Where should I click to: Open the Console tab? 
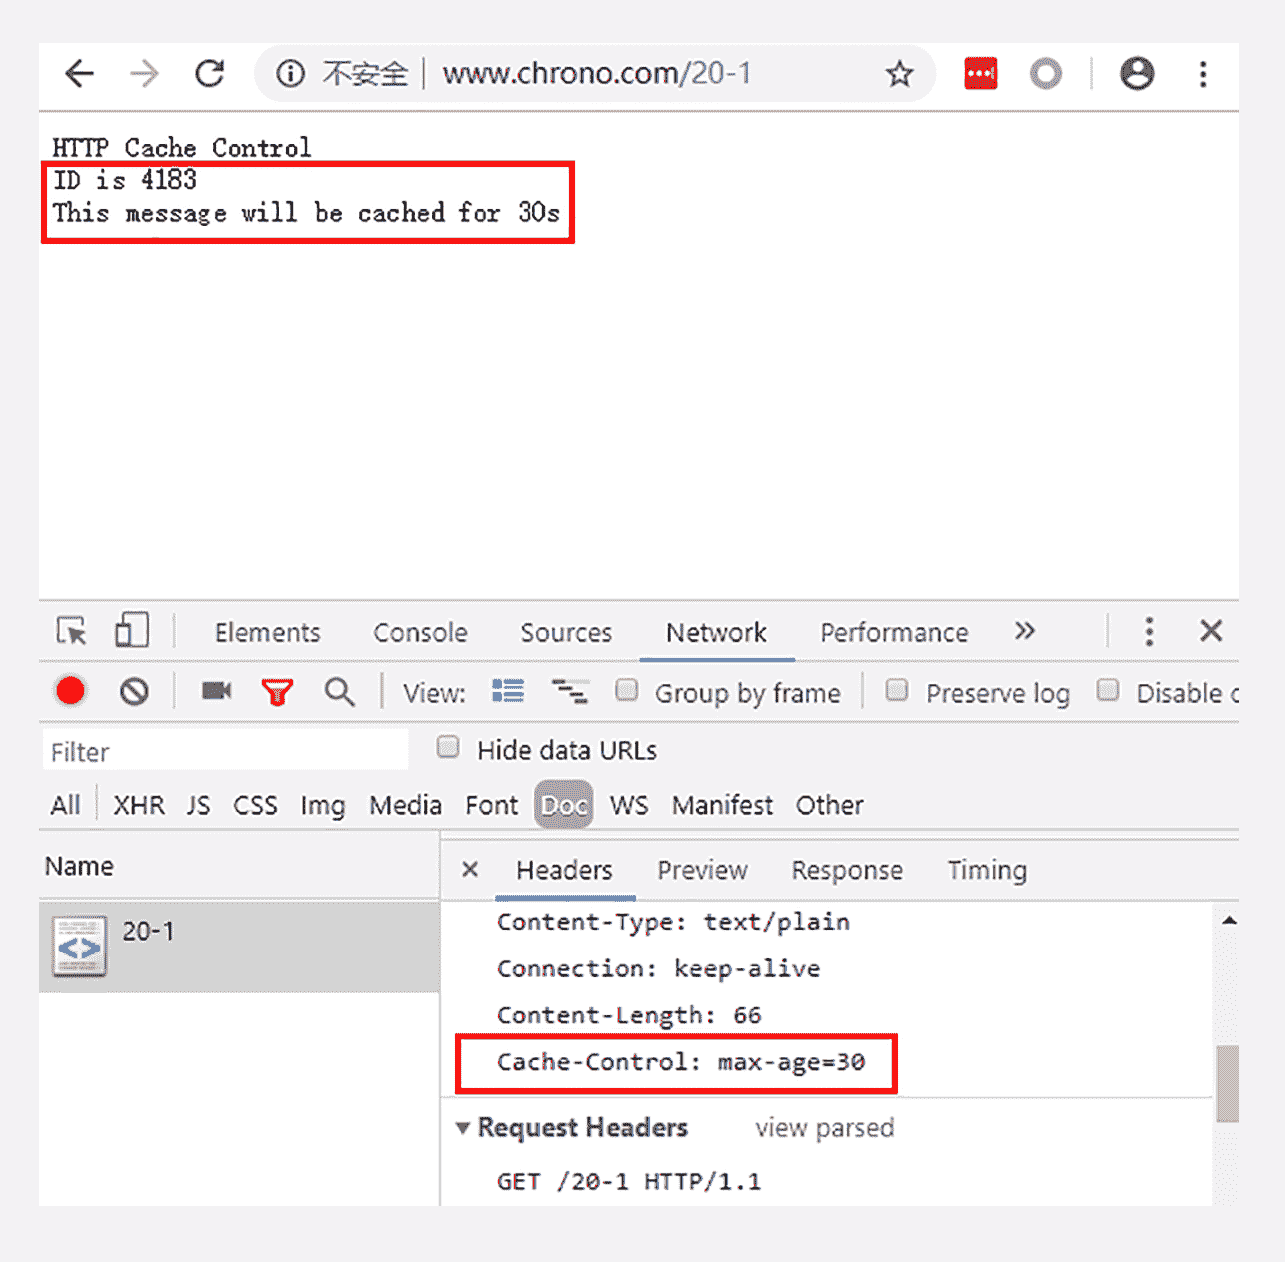tap(420, 633)
